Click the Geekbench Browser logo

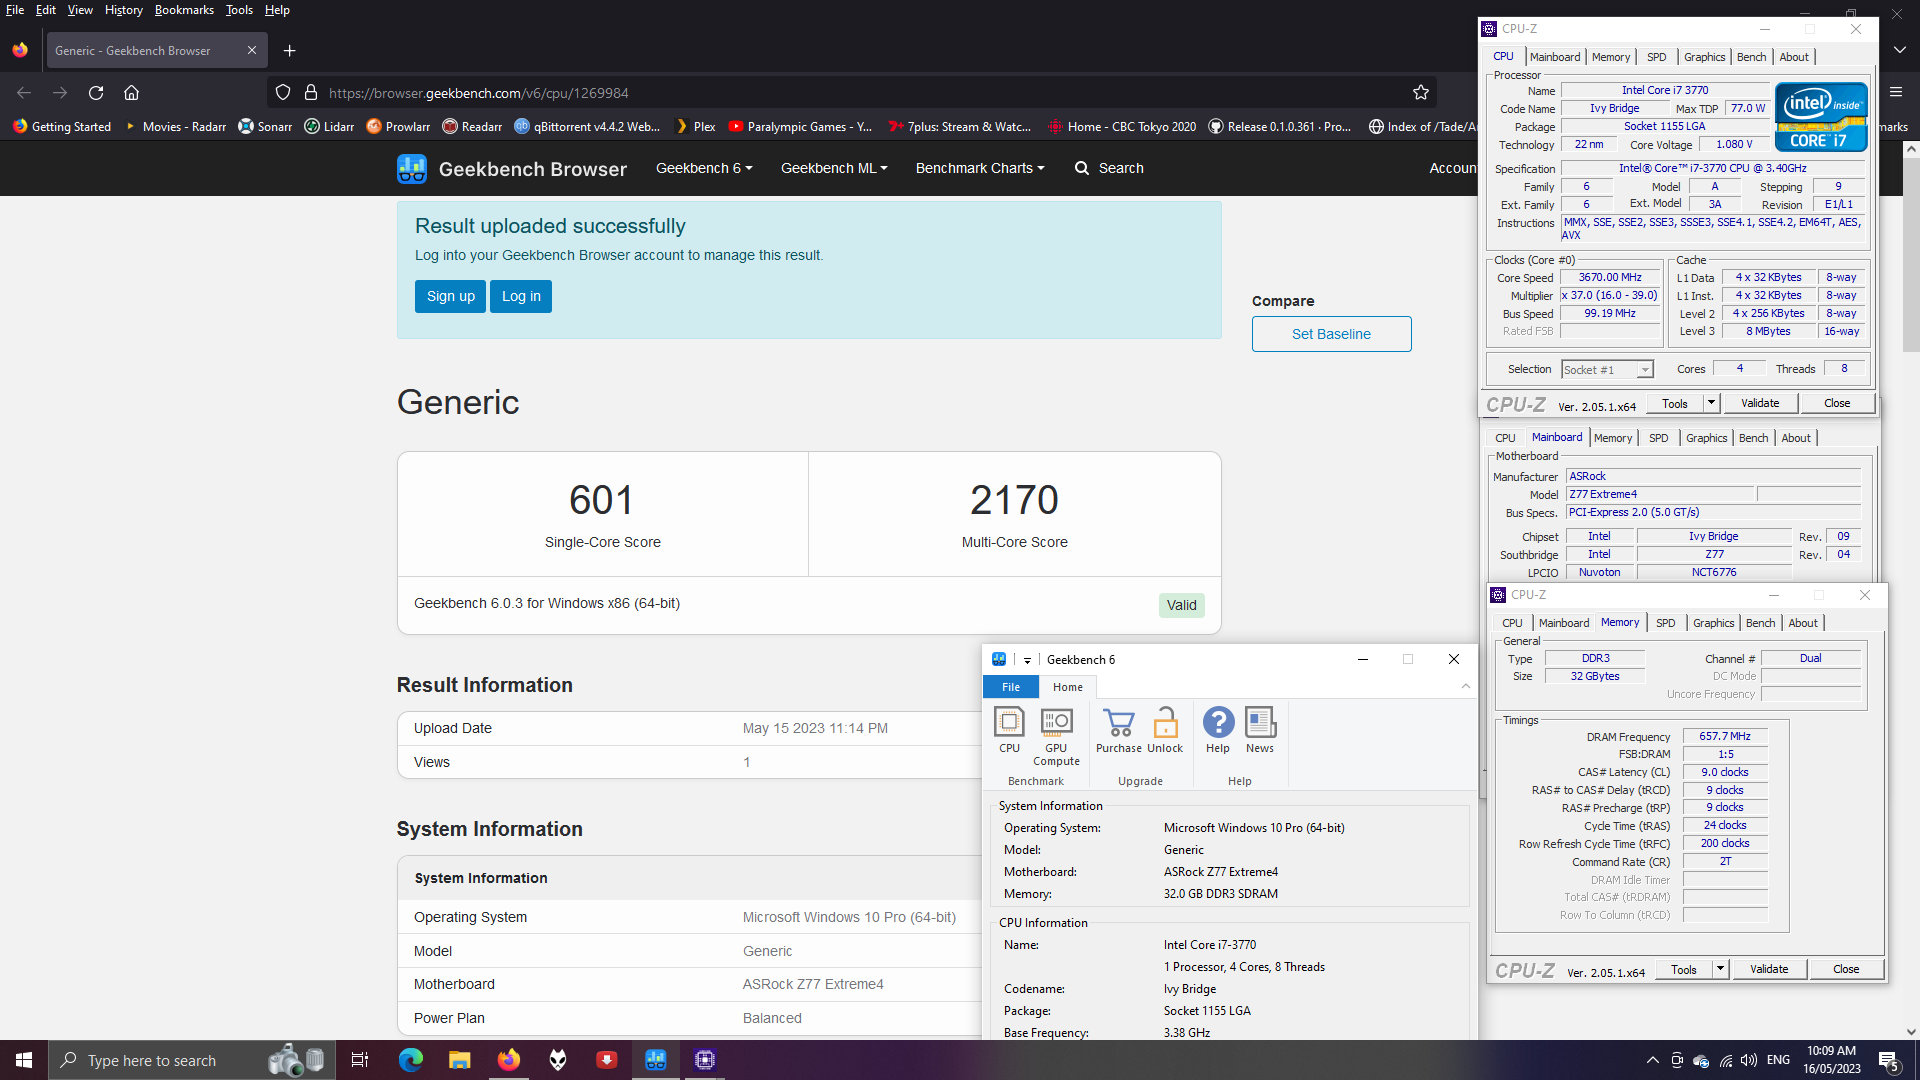(x=512, y=169)
